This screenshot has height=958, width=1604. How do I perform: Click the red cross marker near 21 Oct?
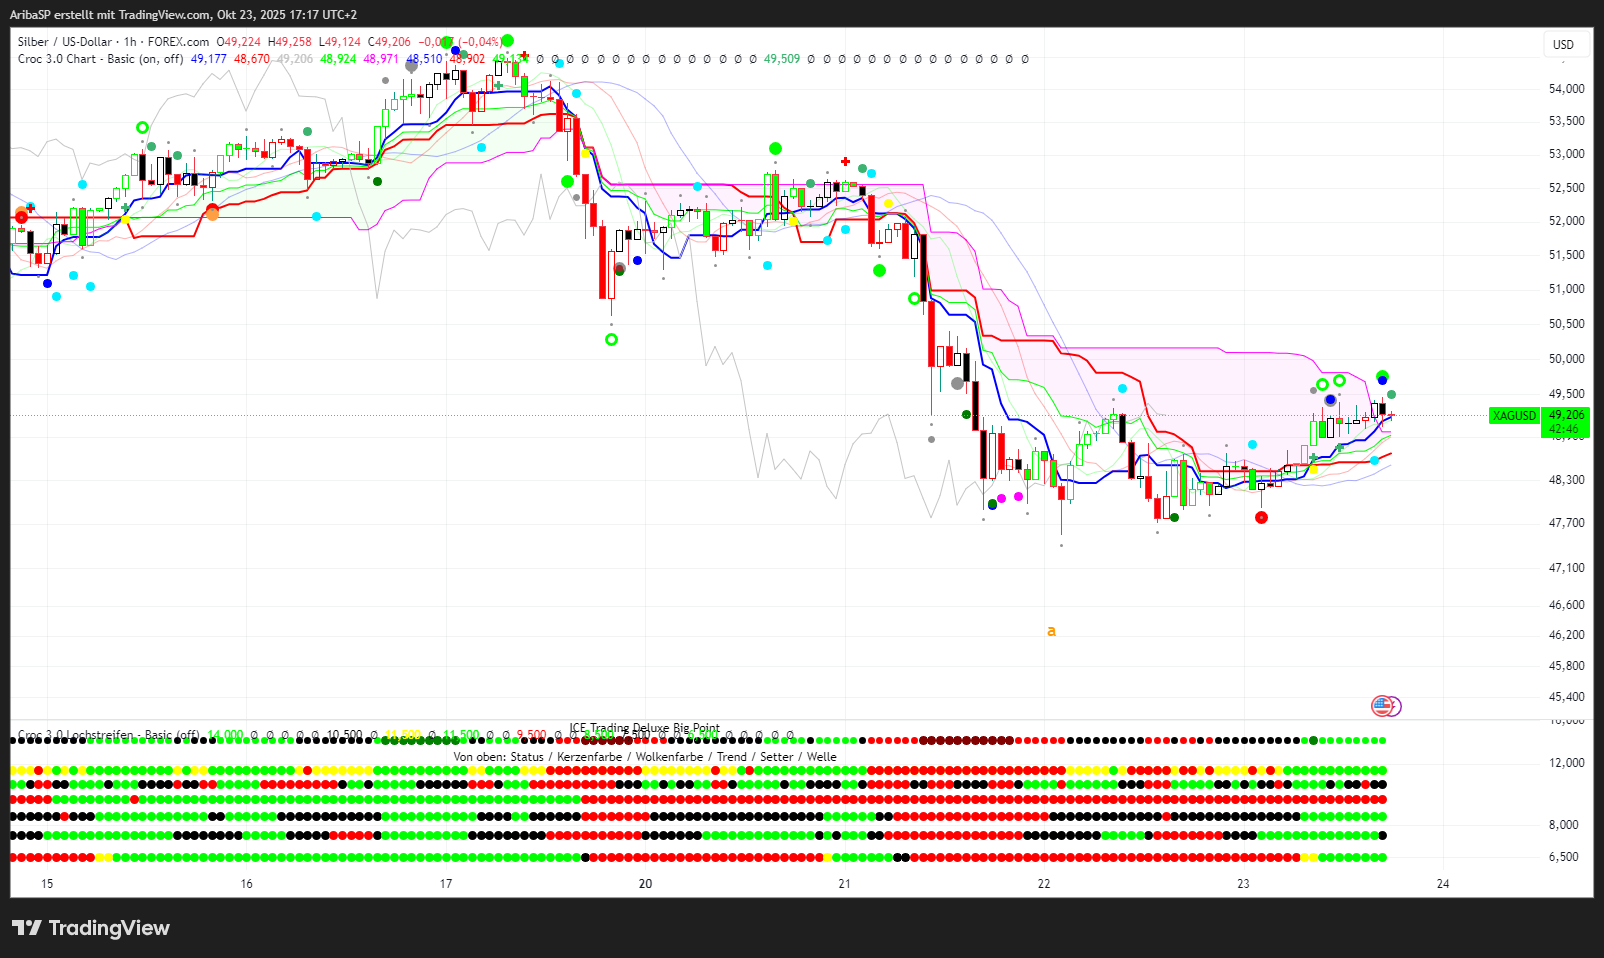(x=846, y=161)
